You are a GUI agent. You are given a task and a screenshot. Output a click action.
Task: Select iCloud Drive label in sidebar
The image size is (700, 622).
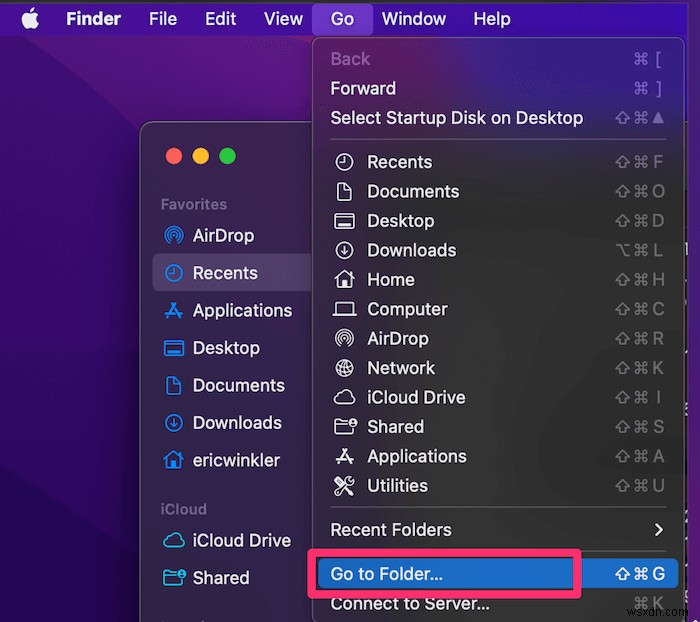tap(242, 540)
